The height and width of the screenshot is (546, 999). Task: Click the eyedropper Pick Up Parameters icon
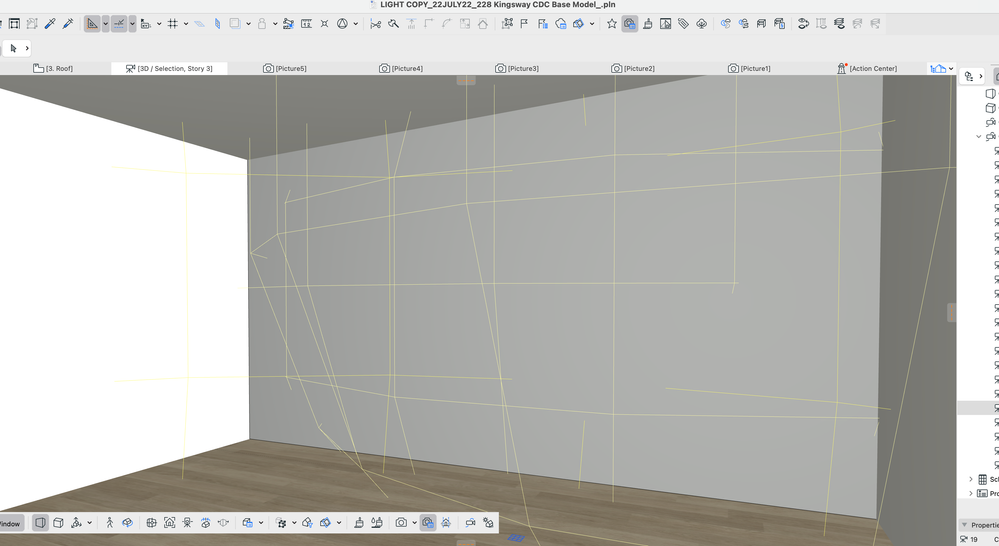pos(50,24)
